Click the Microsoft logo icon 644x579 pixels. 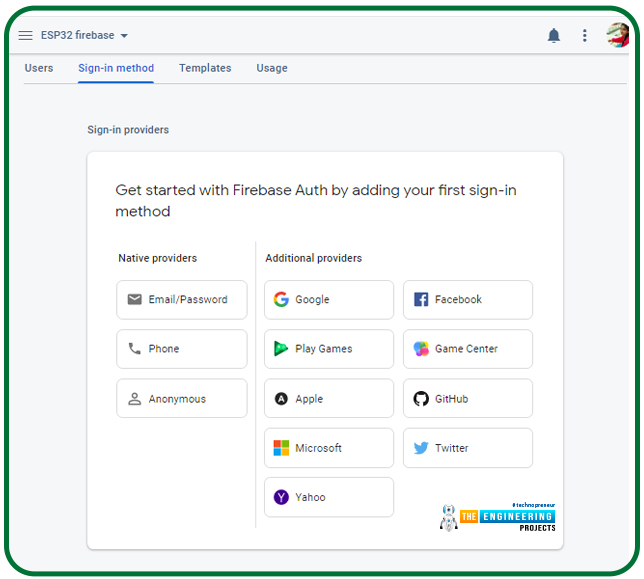(x=281, y=448)
